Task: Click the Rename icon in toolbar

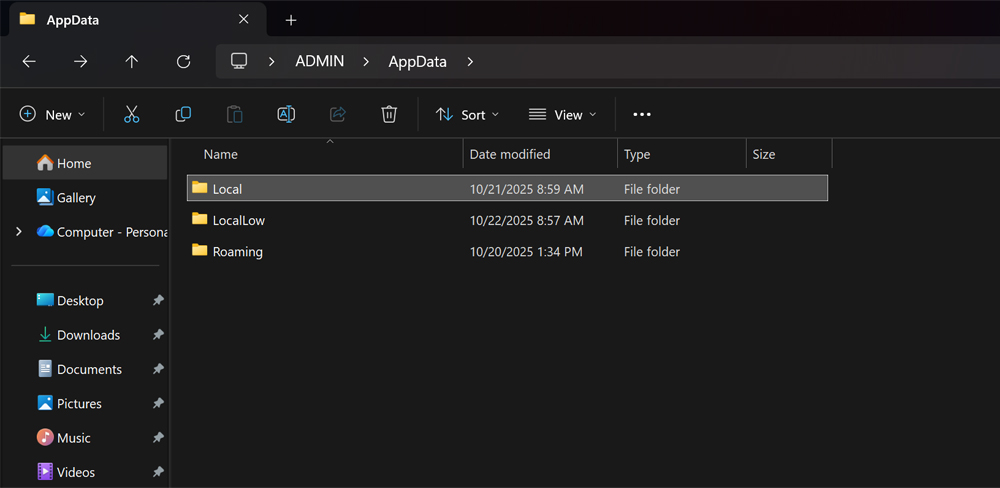Action: coord(286,115)
